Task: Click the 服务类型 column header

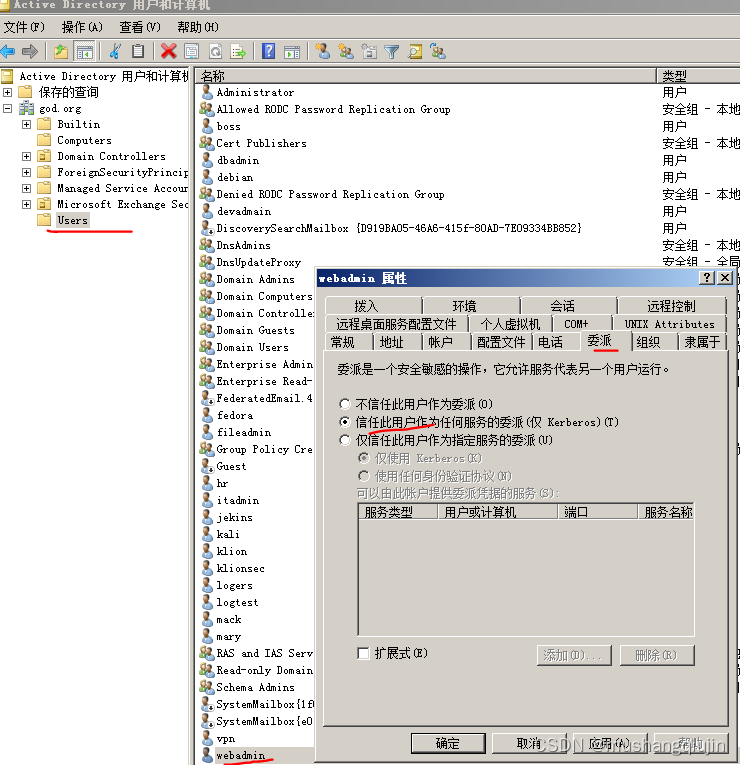Action: point(398,512)
